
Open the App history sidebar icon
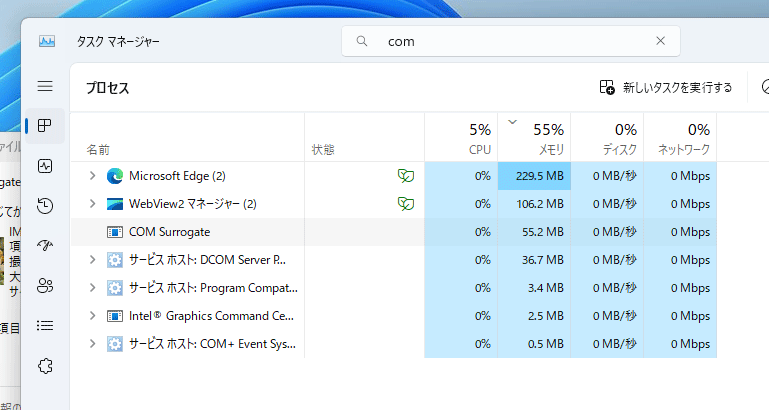(x=45, y=206)
